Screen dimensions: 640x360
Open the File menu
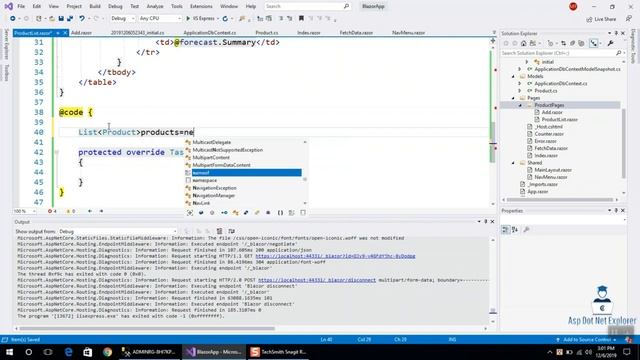21,7
